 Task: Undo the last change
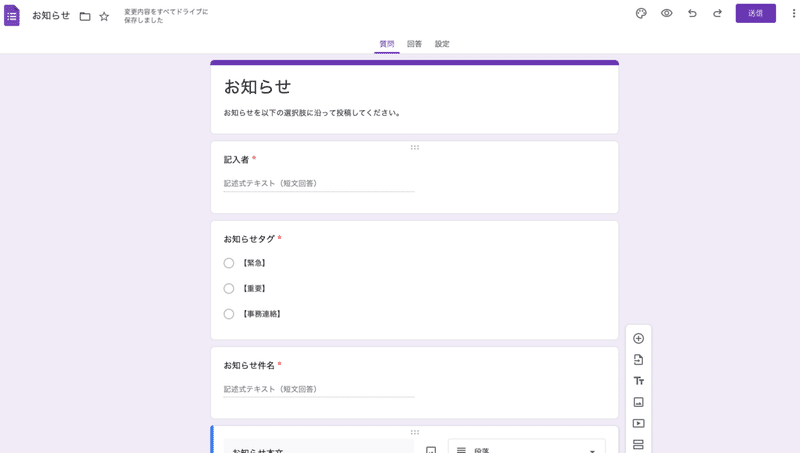click(692, 13)
